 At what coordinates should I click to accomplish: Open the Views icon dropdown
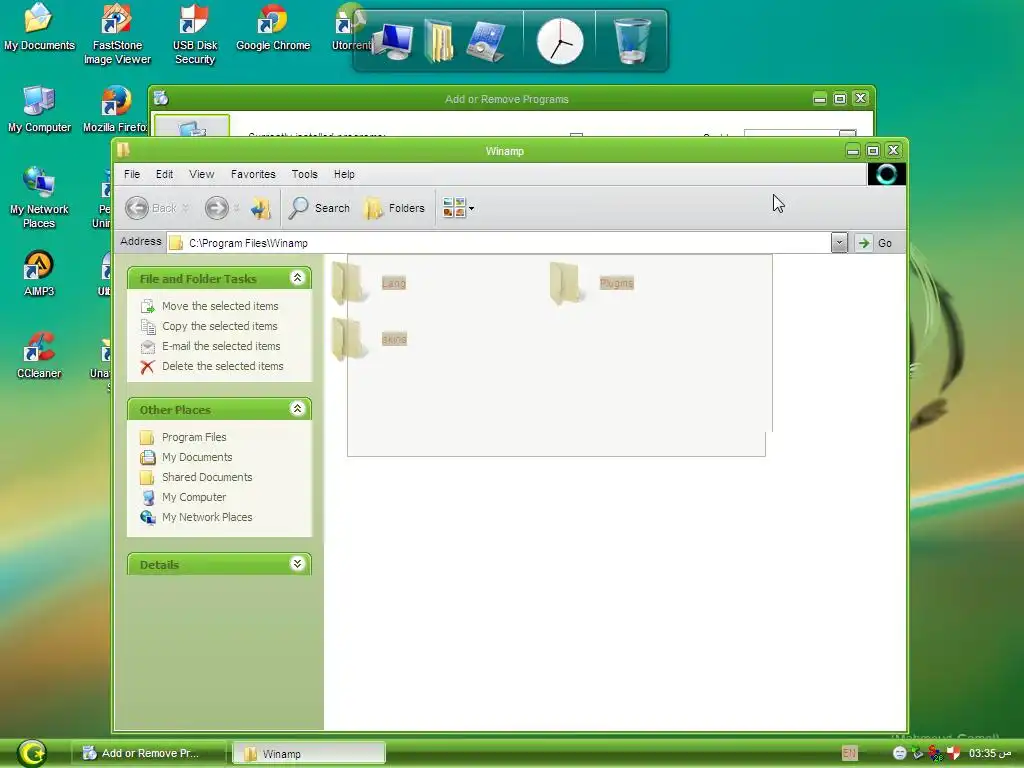[x=458, y=208]
